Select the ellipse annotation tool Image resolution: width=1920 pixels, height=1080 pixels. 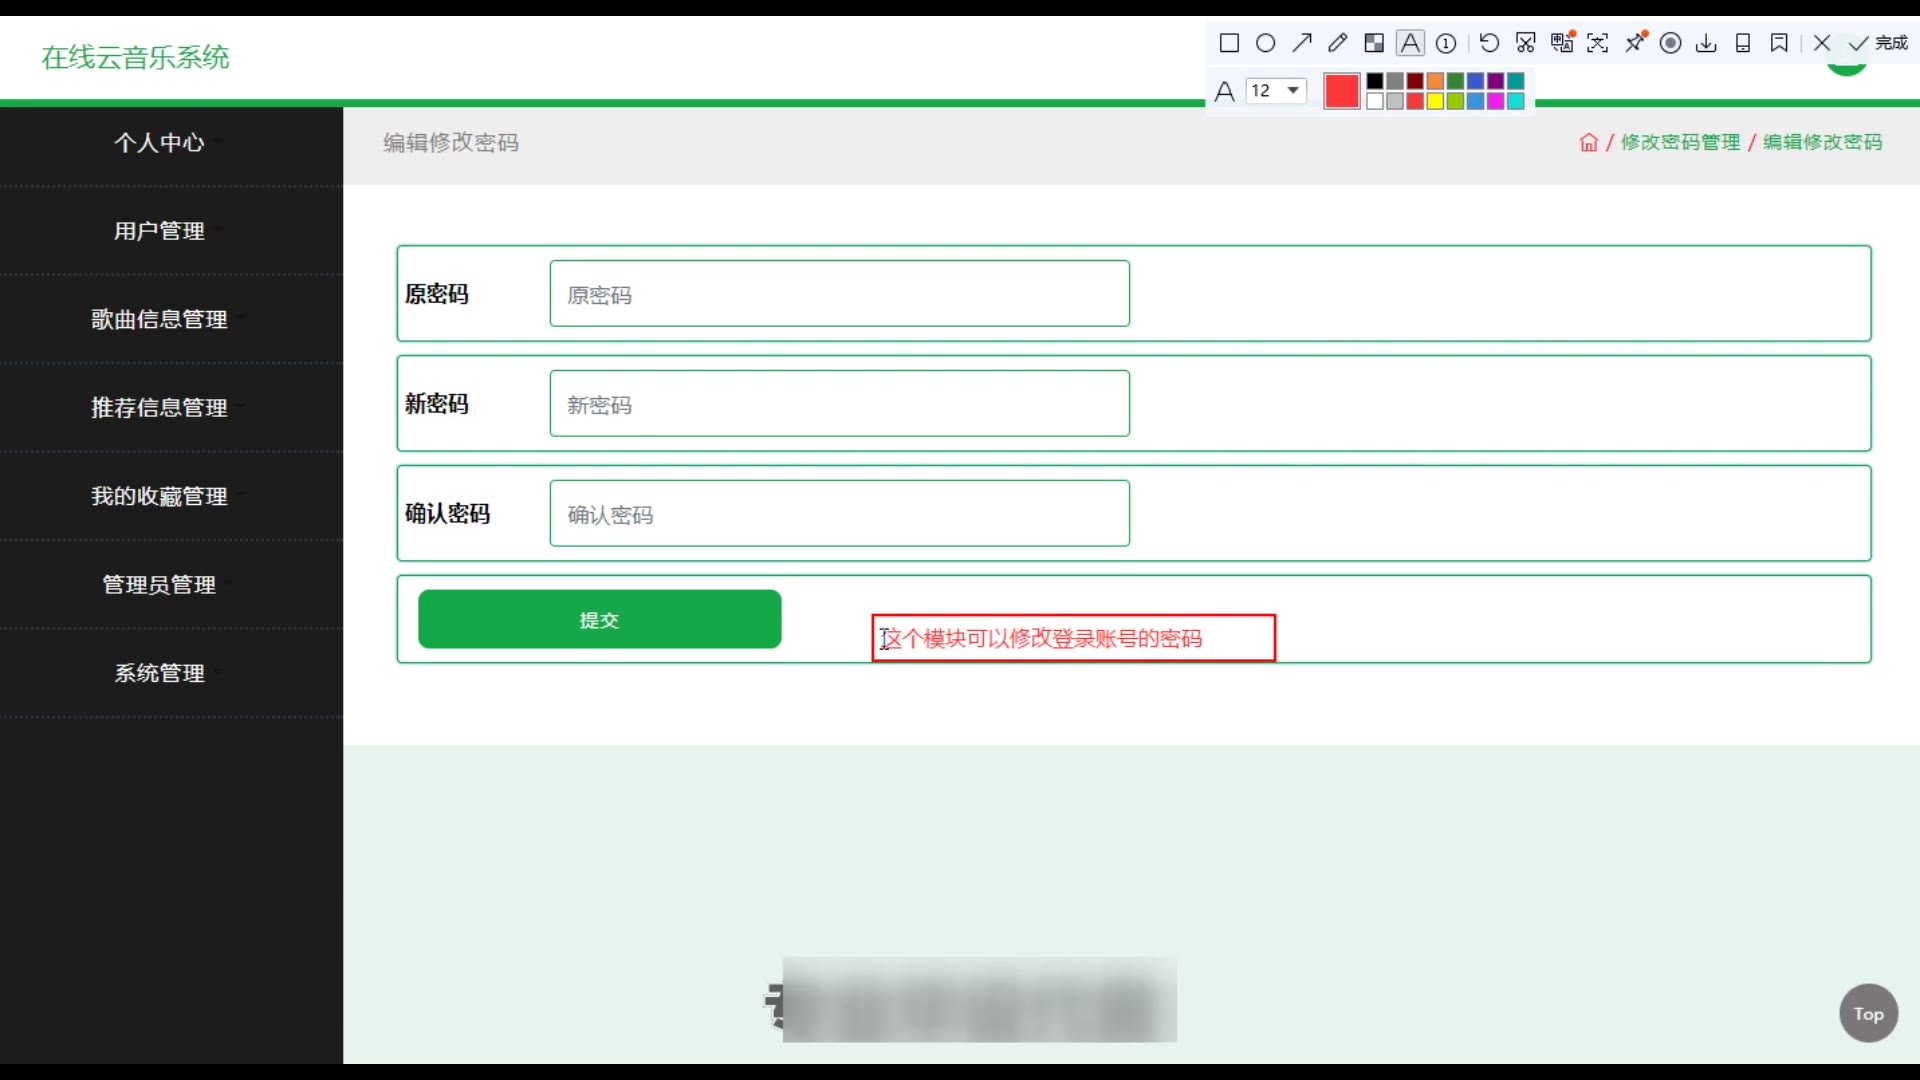[x=1265, y=43]
